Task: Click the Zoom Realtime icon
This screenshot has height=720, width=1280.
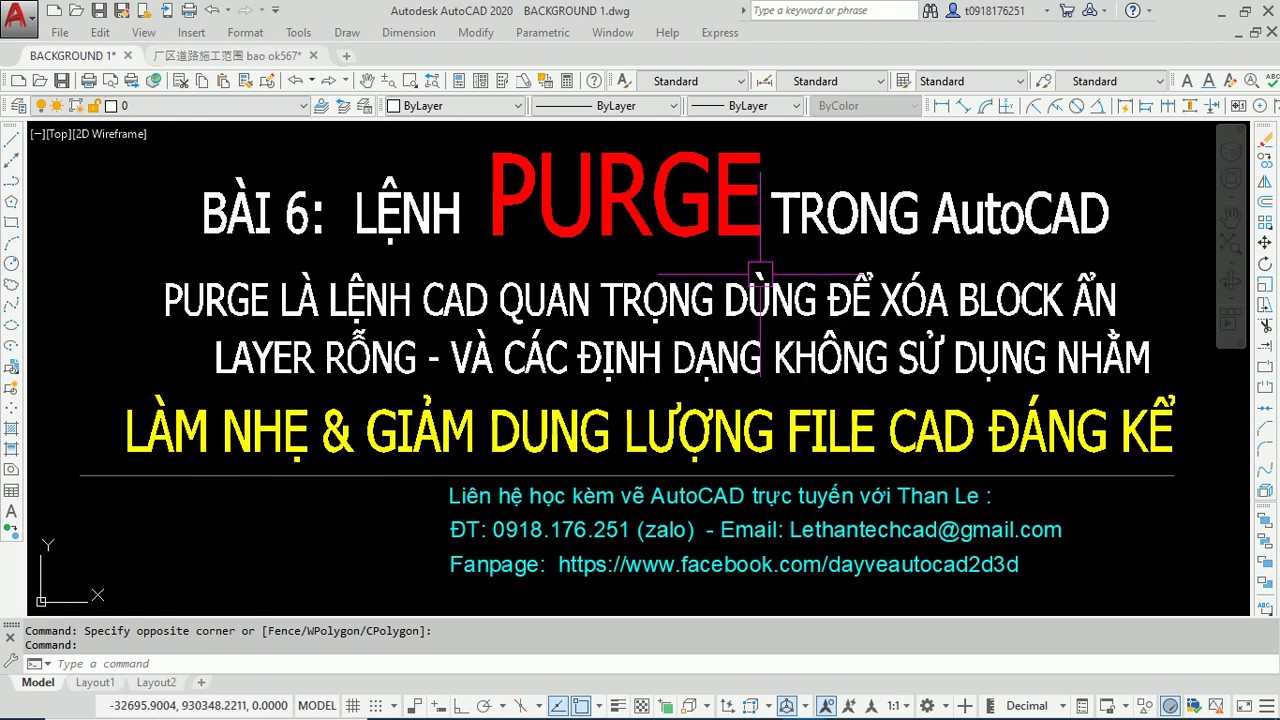Action: [388, 81]
